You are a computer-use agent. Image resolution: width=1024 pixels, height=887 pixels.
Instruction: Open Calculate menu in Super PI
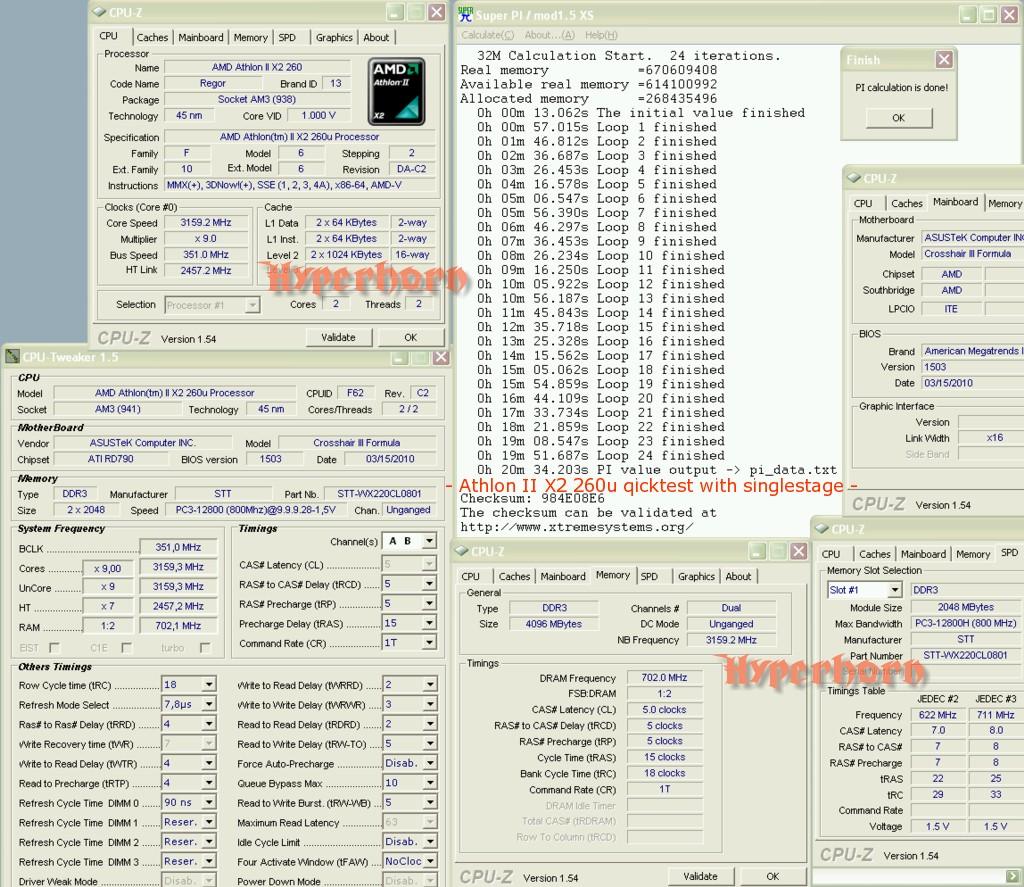pyautogui.click(x=487, y=35)
